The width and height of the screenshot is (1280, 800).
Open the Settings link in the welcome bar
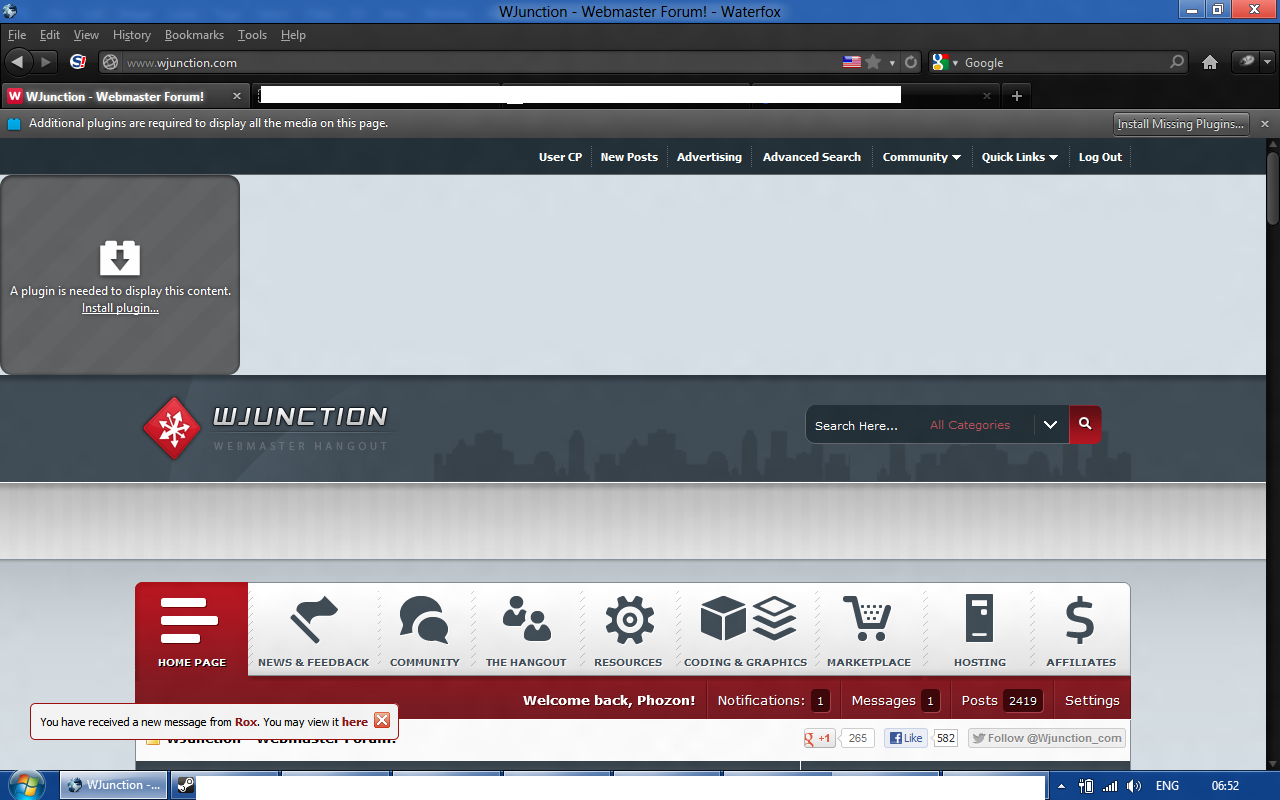point(1092,700)
